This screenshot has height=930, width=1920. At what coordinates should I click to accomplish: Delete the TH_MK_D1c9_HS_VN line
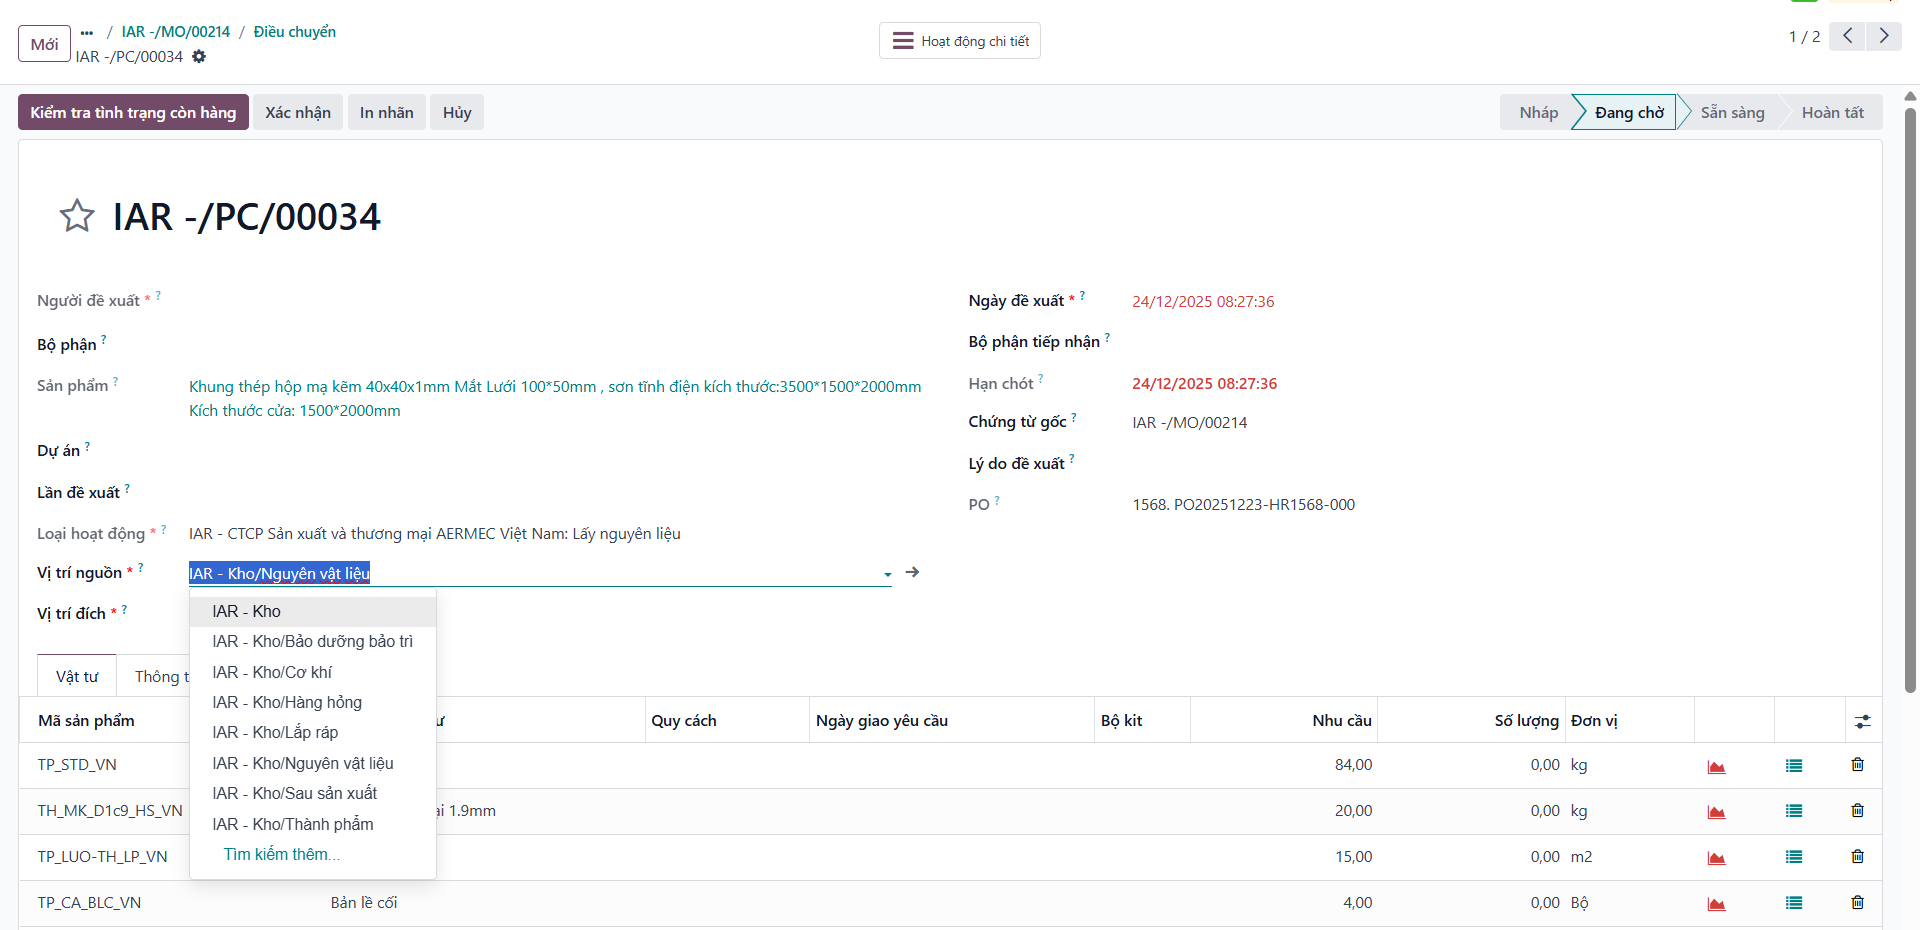pyautogui.click(x=1858, y=811)
